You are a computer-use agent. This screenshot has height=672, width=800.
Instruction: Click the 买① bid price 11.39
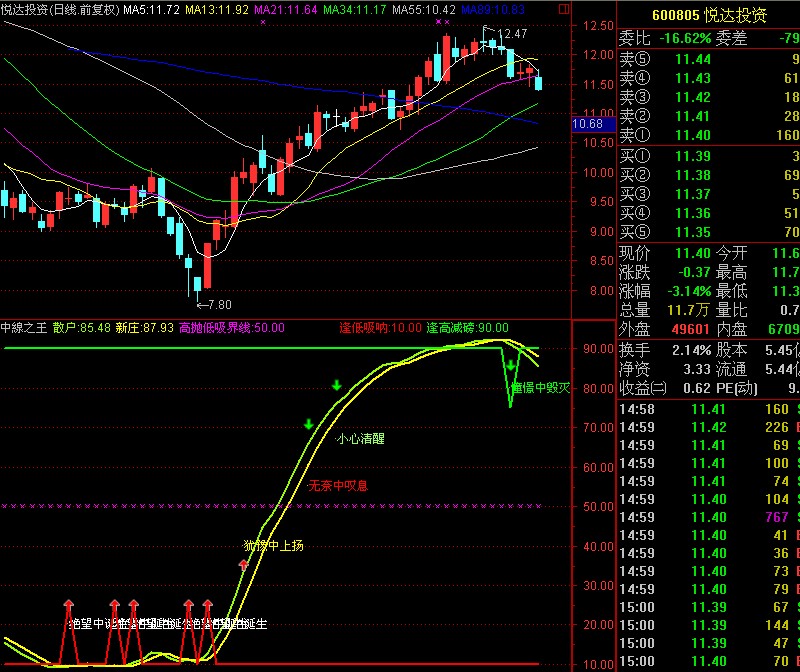coord(693,156)
